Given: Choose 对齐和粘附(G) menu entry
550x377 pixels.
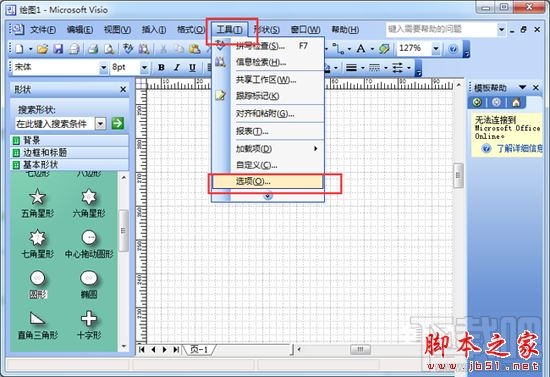Looking at the screenshot, I should pyautogui.click(x=268, y=114).
